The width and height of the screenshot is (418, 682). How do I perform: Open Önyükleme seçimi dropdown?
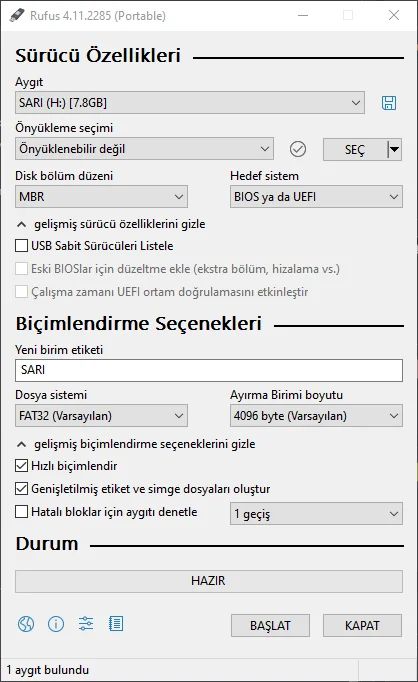[144, 149]
